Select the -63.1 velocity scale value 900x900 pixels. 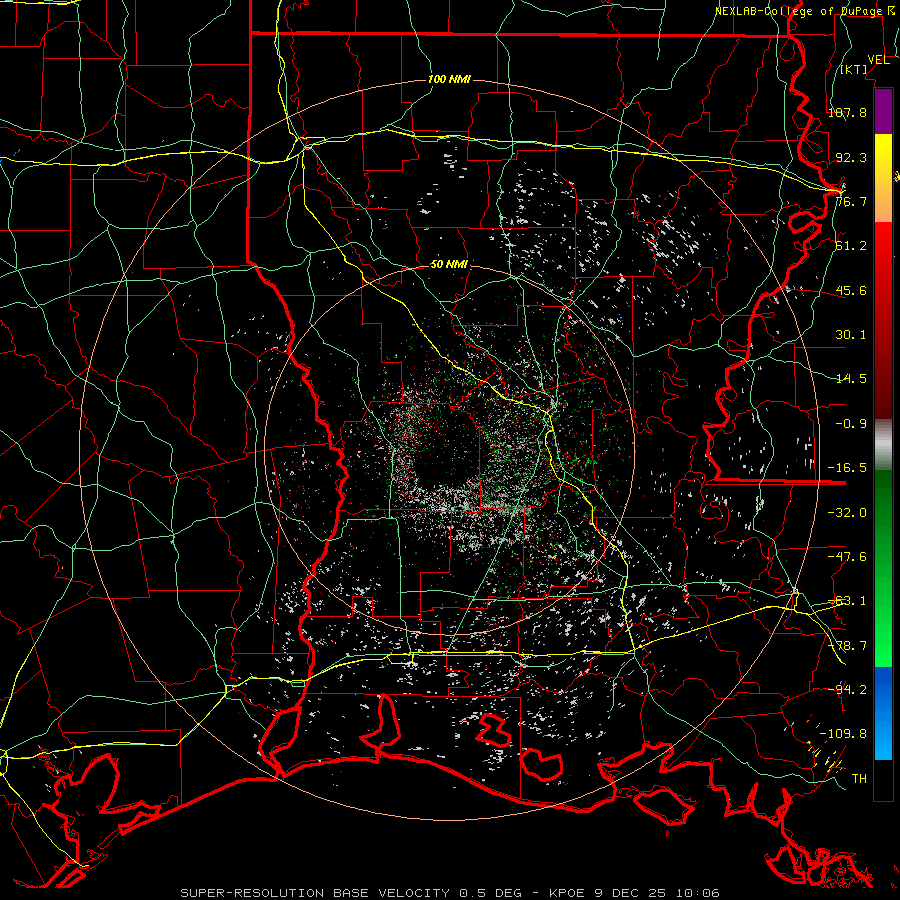click(x=847, y=601)
